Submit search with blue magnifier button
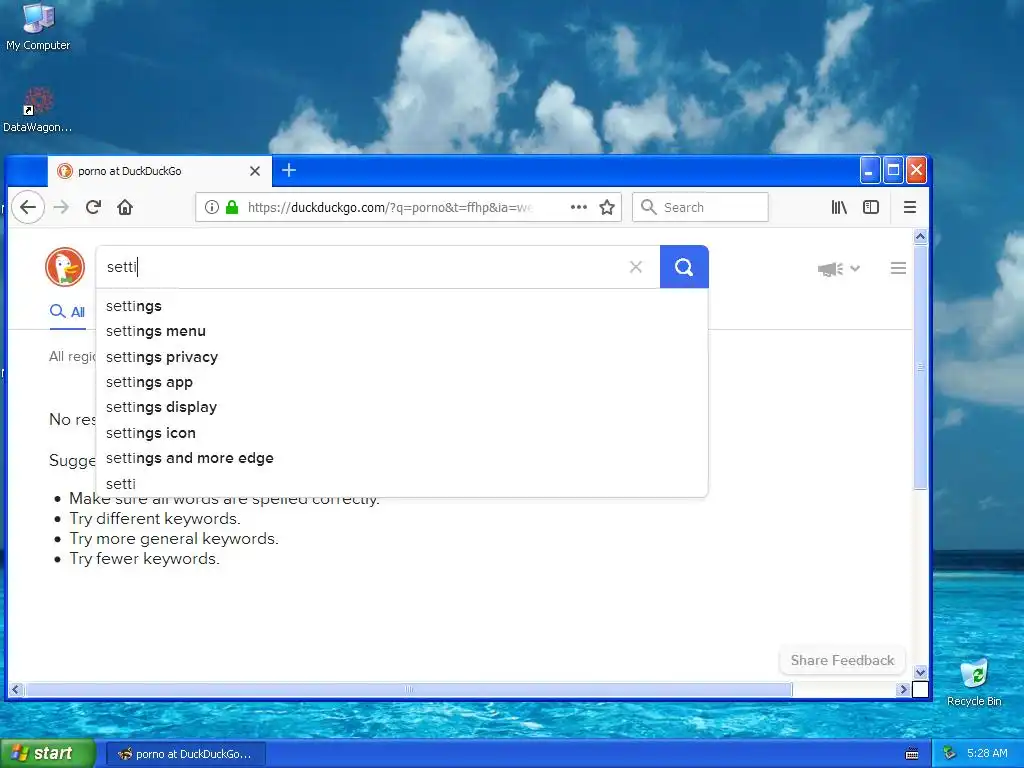The height and width of the screenshot is (768, 1024). [684, 266]
